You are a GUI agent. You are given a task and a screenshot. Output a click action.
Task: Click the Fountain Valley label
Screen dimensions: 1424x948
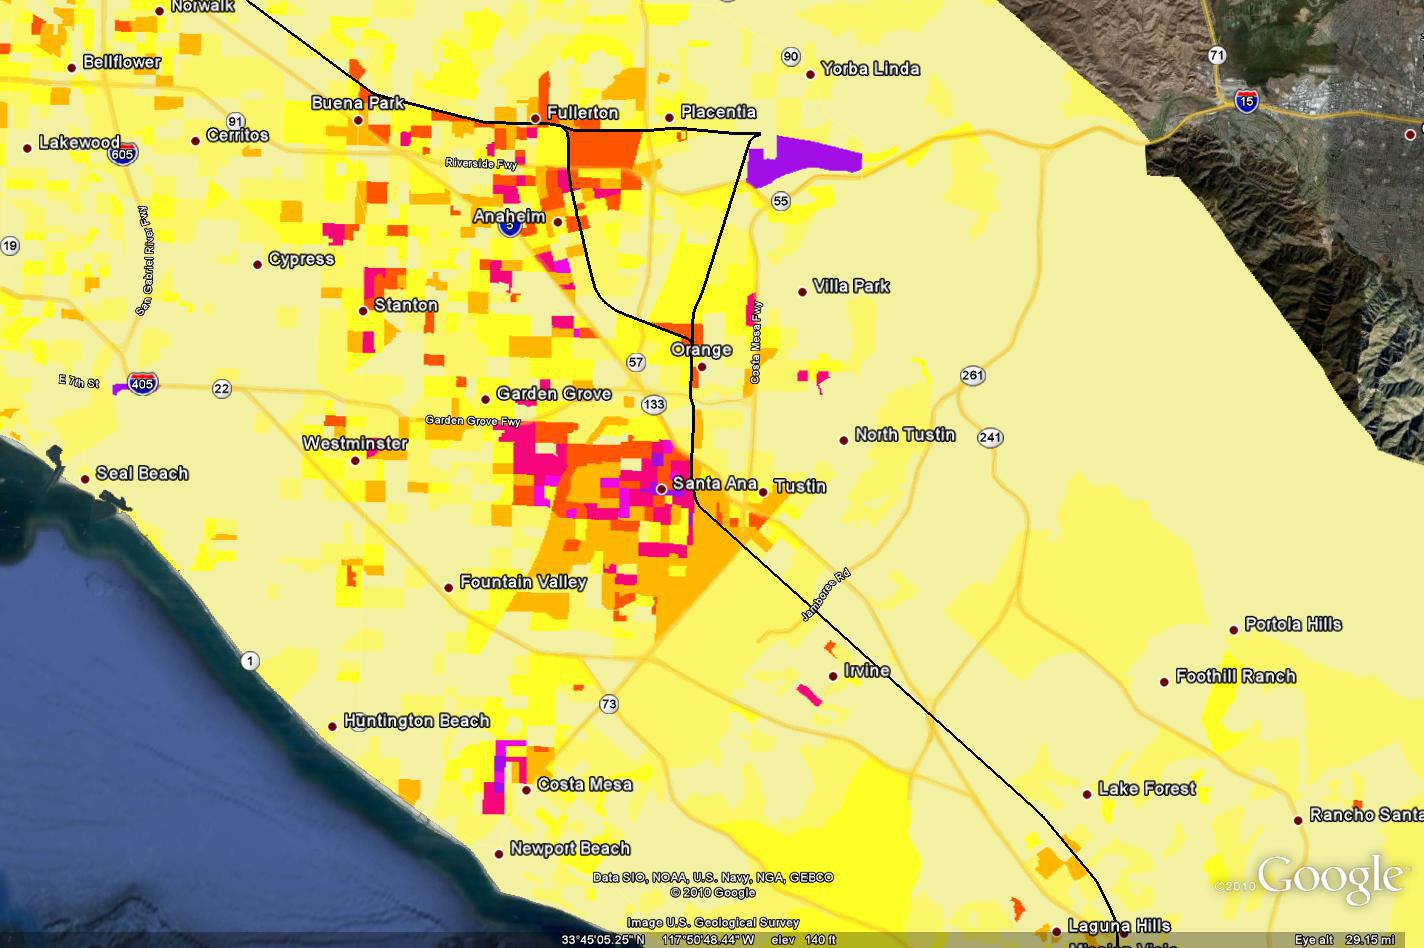click(x=523, y=582)
